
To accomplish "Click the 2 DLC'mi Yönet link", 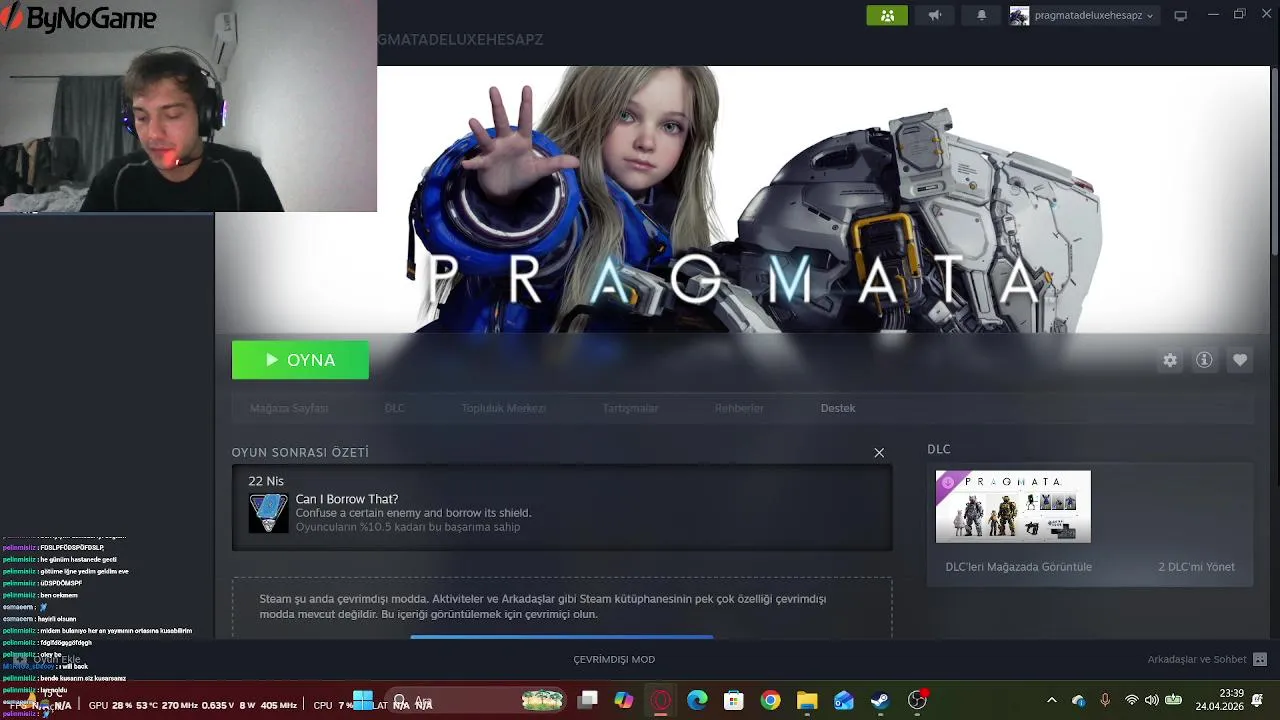I will click(x=1196, y=567).
